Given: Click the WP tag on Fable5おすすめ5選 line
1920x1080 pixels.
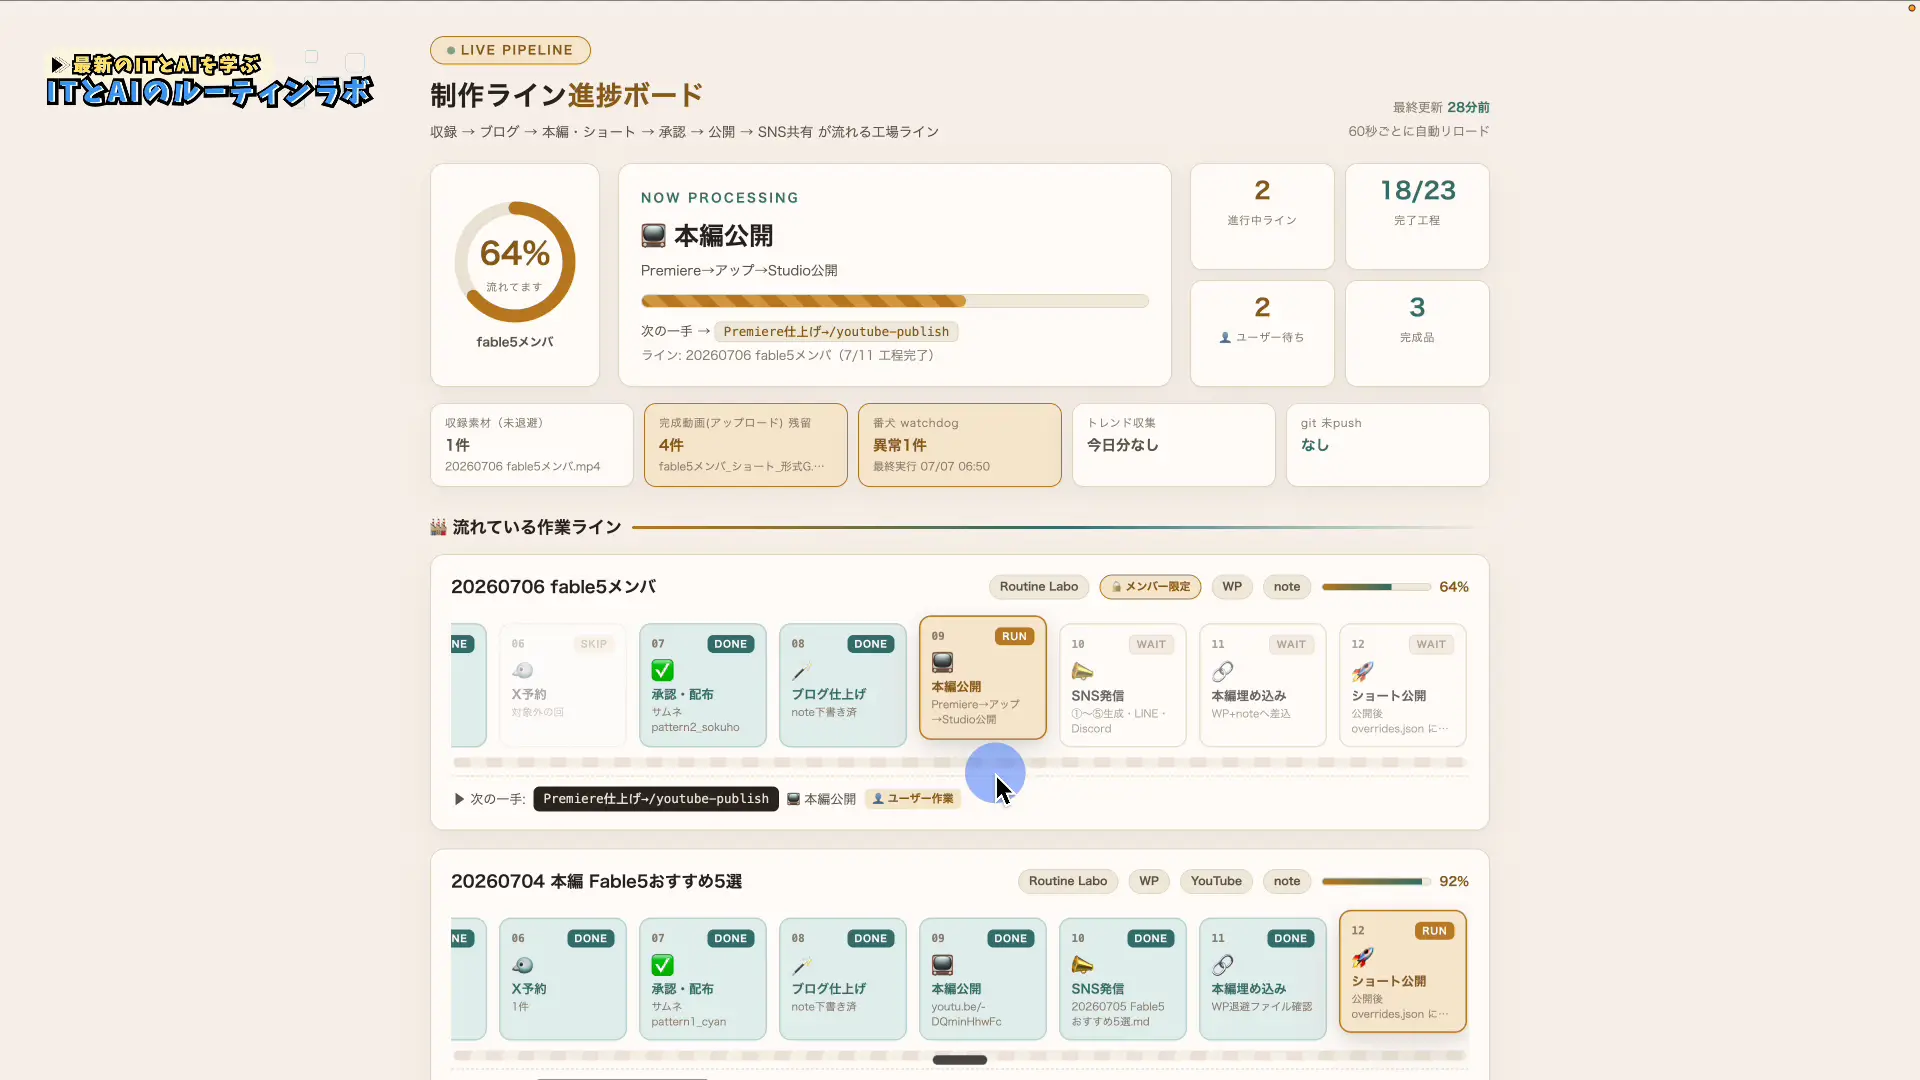Looking at the screenshot, I should coord(1149,881).
